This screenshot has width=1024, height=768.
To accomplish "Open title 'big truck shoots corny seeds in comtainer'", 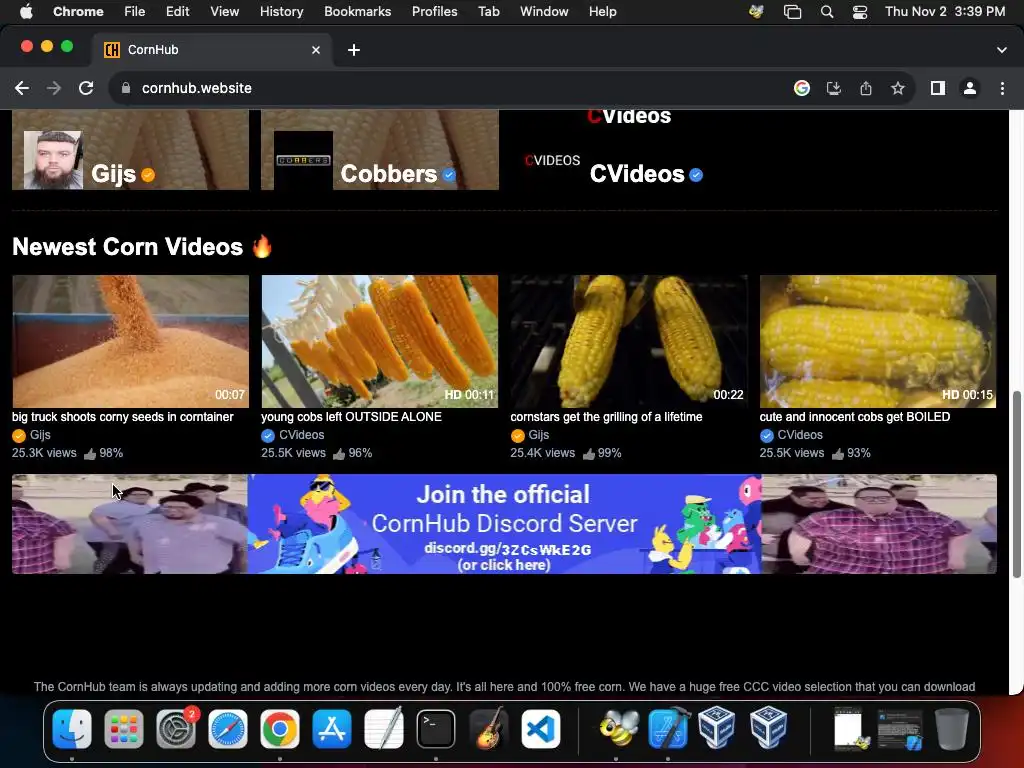I will click(x=123, y=417).
